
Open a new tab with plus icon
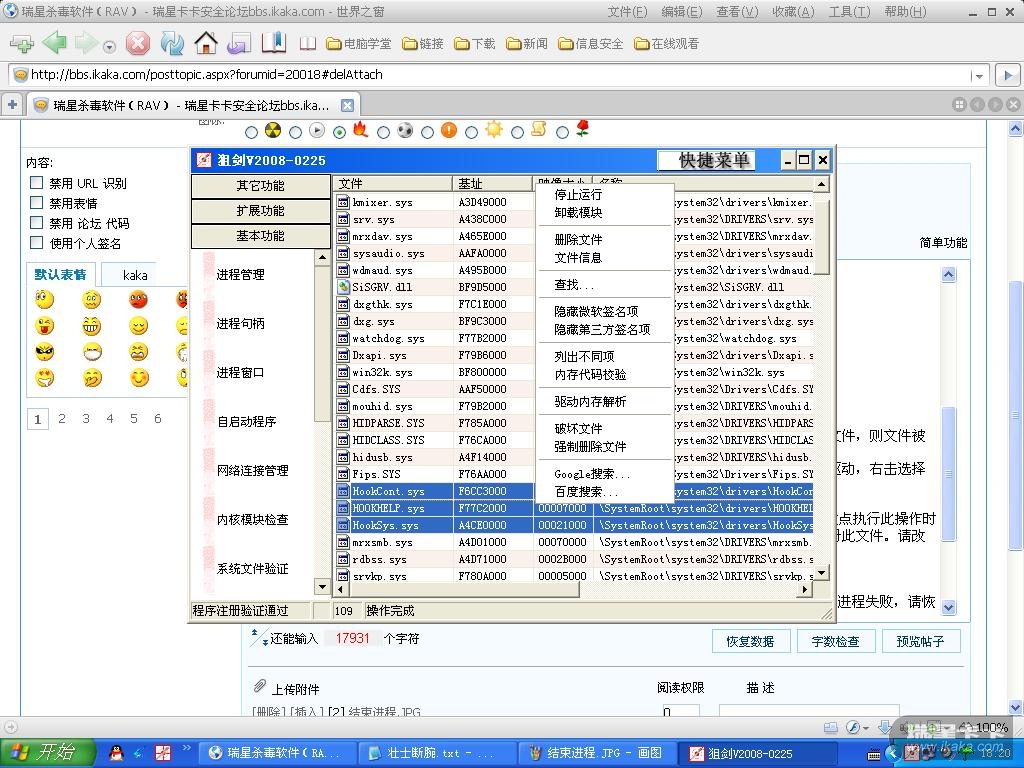(x=12, y=105)
